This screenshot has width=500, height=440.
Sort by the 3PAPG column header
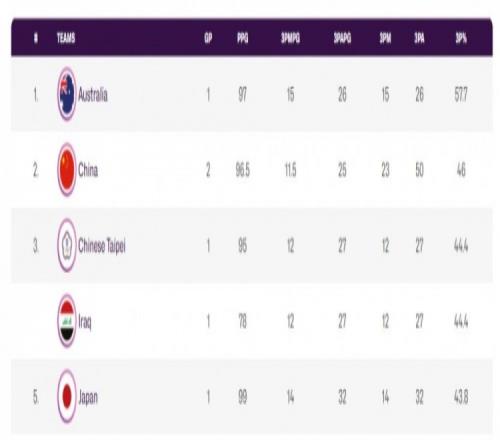point(342,38)
